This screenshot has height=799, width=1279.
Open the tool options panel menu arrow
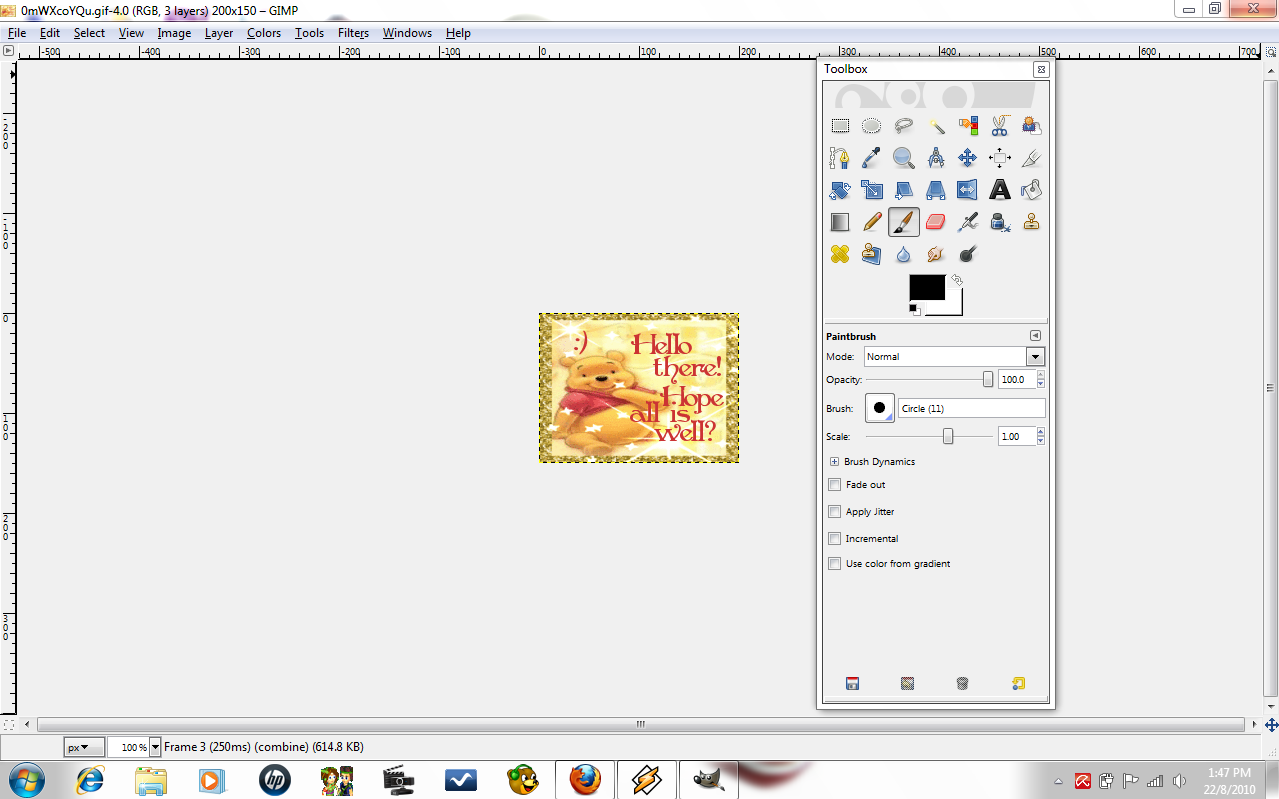click(1035, 336)
